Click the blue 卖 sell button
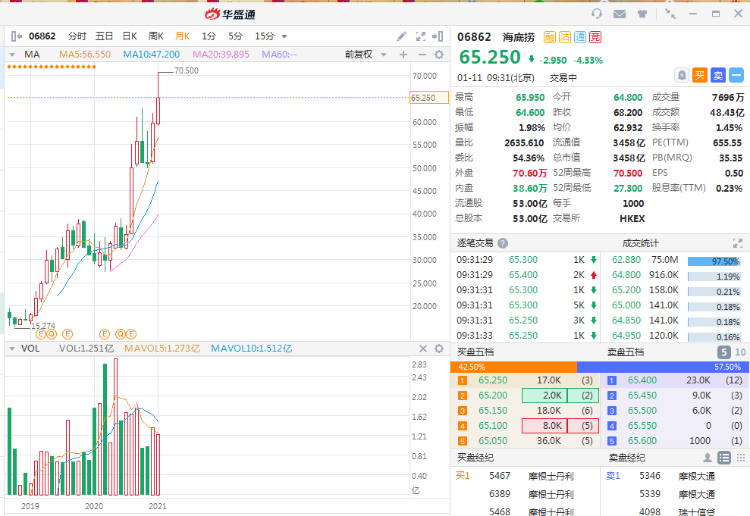Image resolution: width=750 pixels, height=516 pixels. click(718, 75)
